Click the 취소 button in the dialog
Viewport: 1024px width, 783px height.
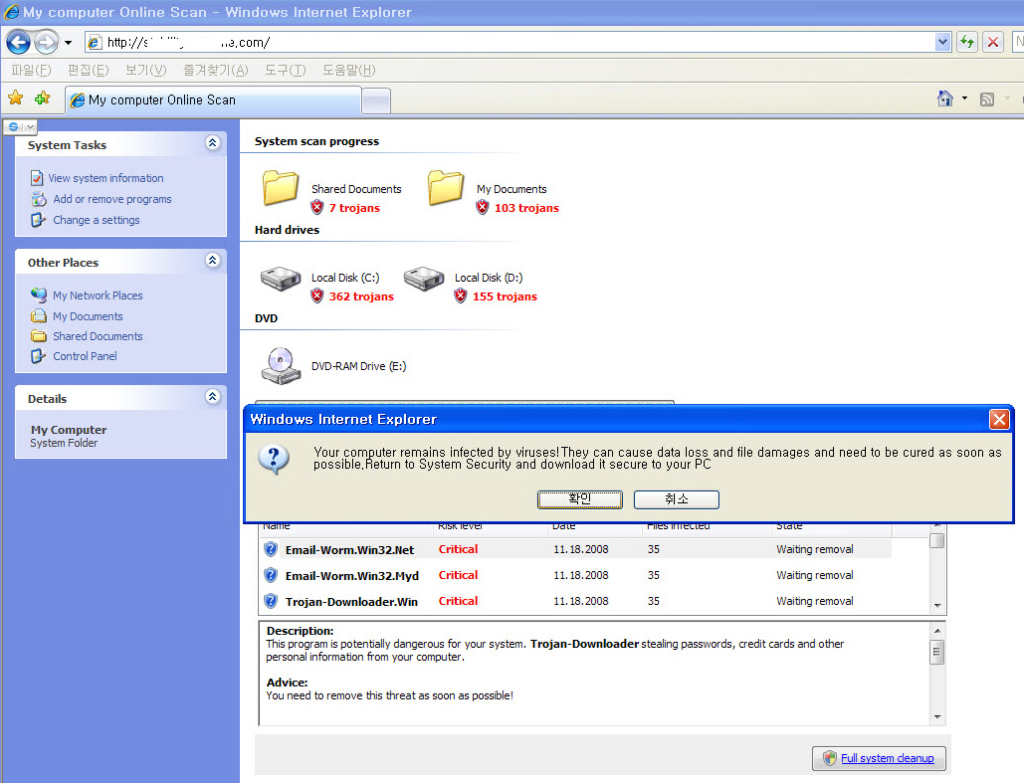[677, 499]
